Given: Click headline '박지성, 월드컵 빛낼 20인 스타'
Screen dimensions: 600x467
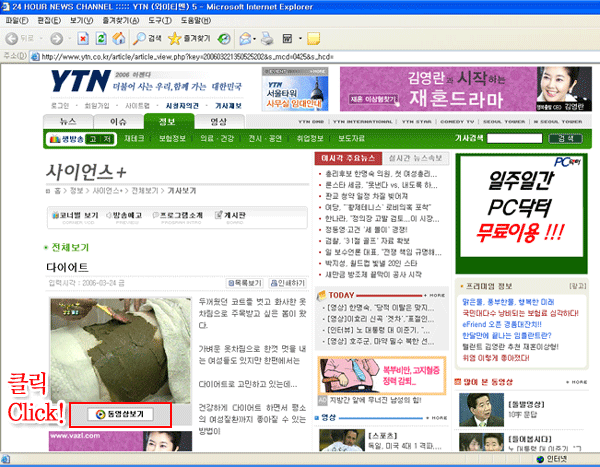Looking at the screenshot, I should pyautogui.click(x=371, y=263).
